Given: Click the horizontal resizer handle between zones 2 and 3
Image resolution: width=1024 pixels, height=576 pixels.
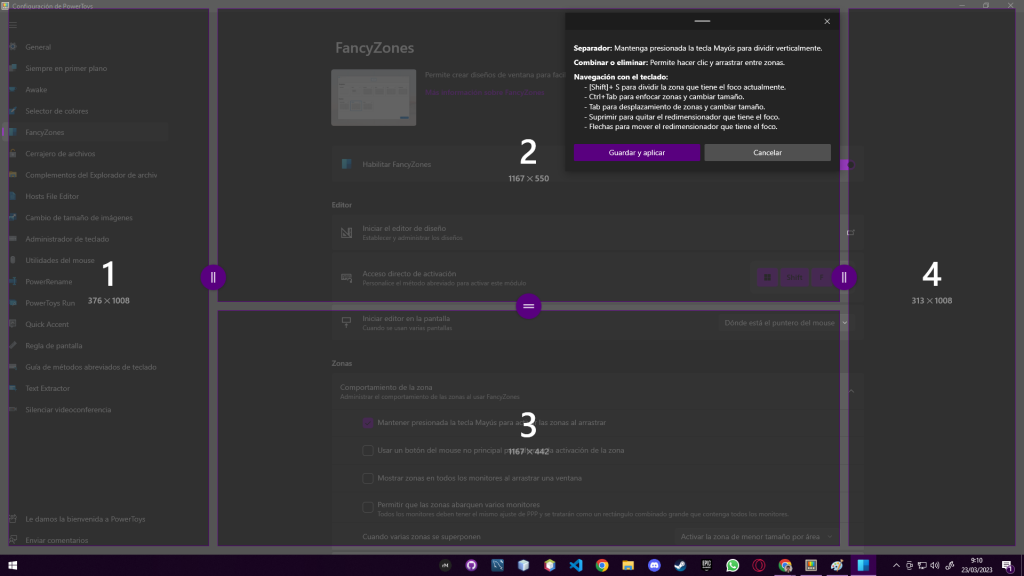Looking at the screenshot, I should 529,306.
